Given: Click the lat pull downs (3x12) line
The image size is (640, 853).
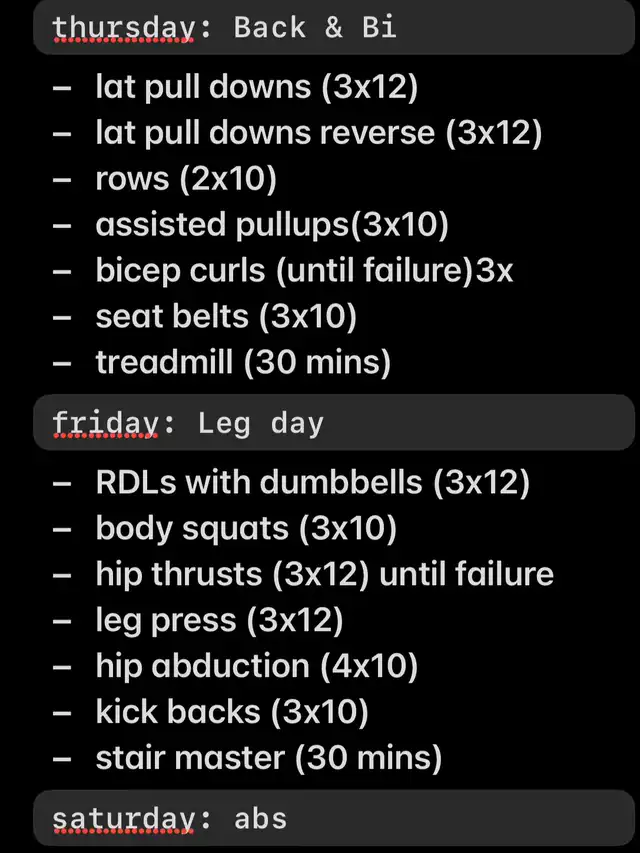Looking at the screenshot, I should (256, 88).
